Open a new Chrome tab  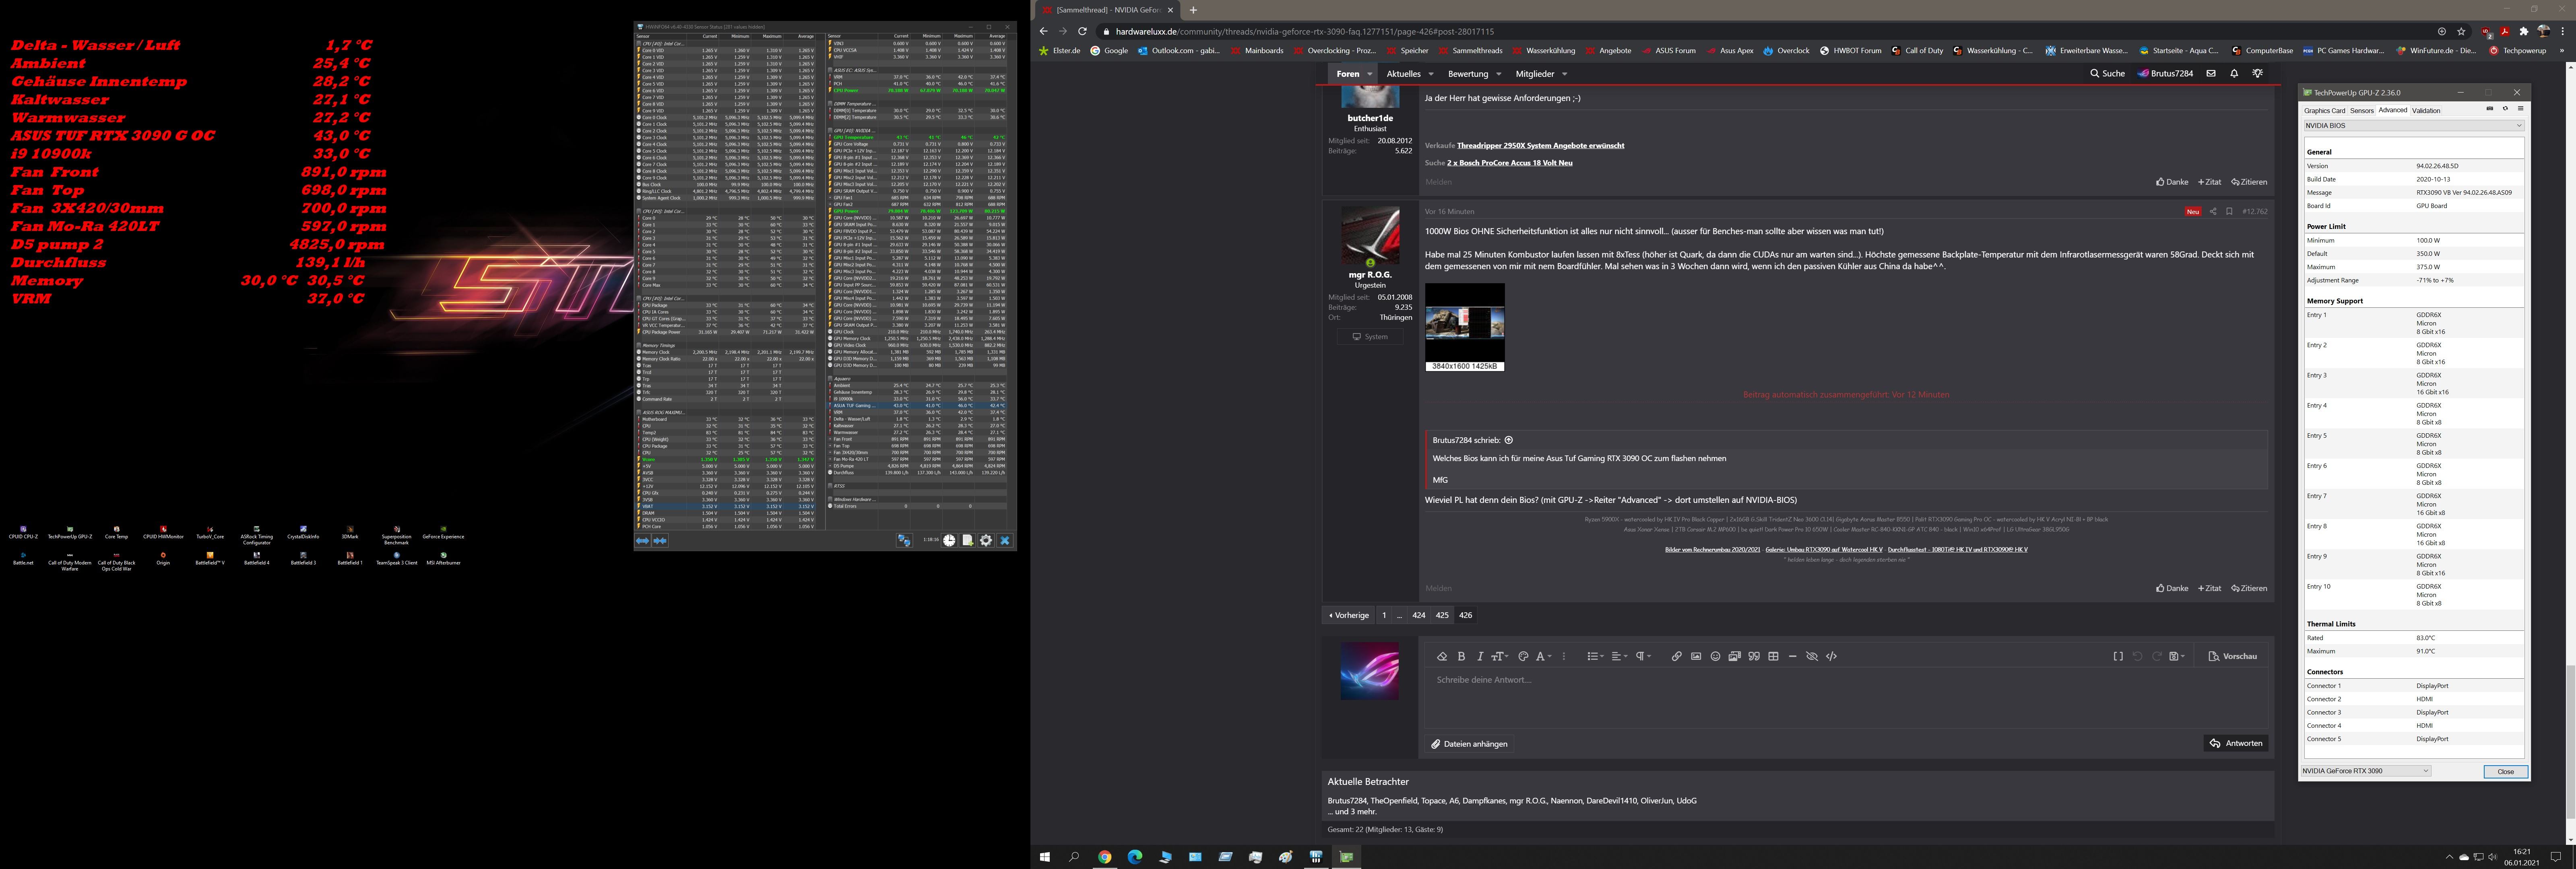pos(1193,10)
